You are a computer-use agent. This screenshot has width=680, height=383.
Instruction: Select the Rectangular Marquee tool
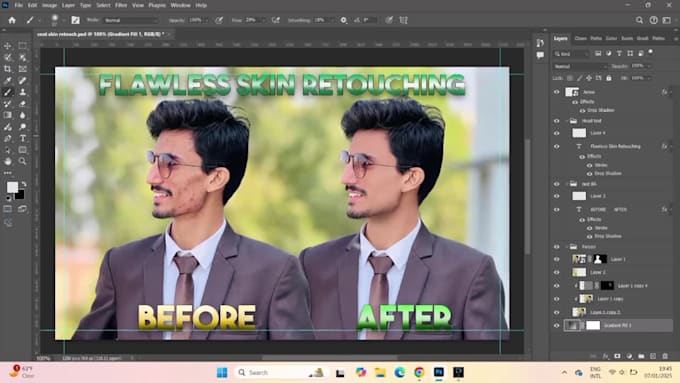click(x=23, y=46)
